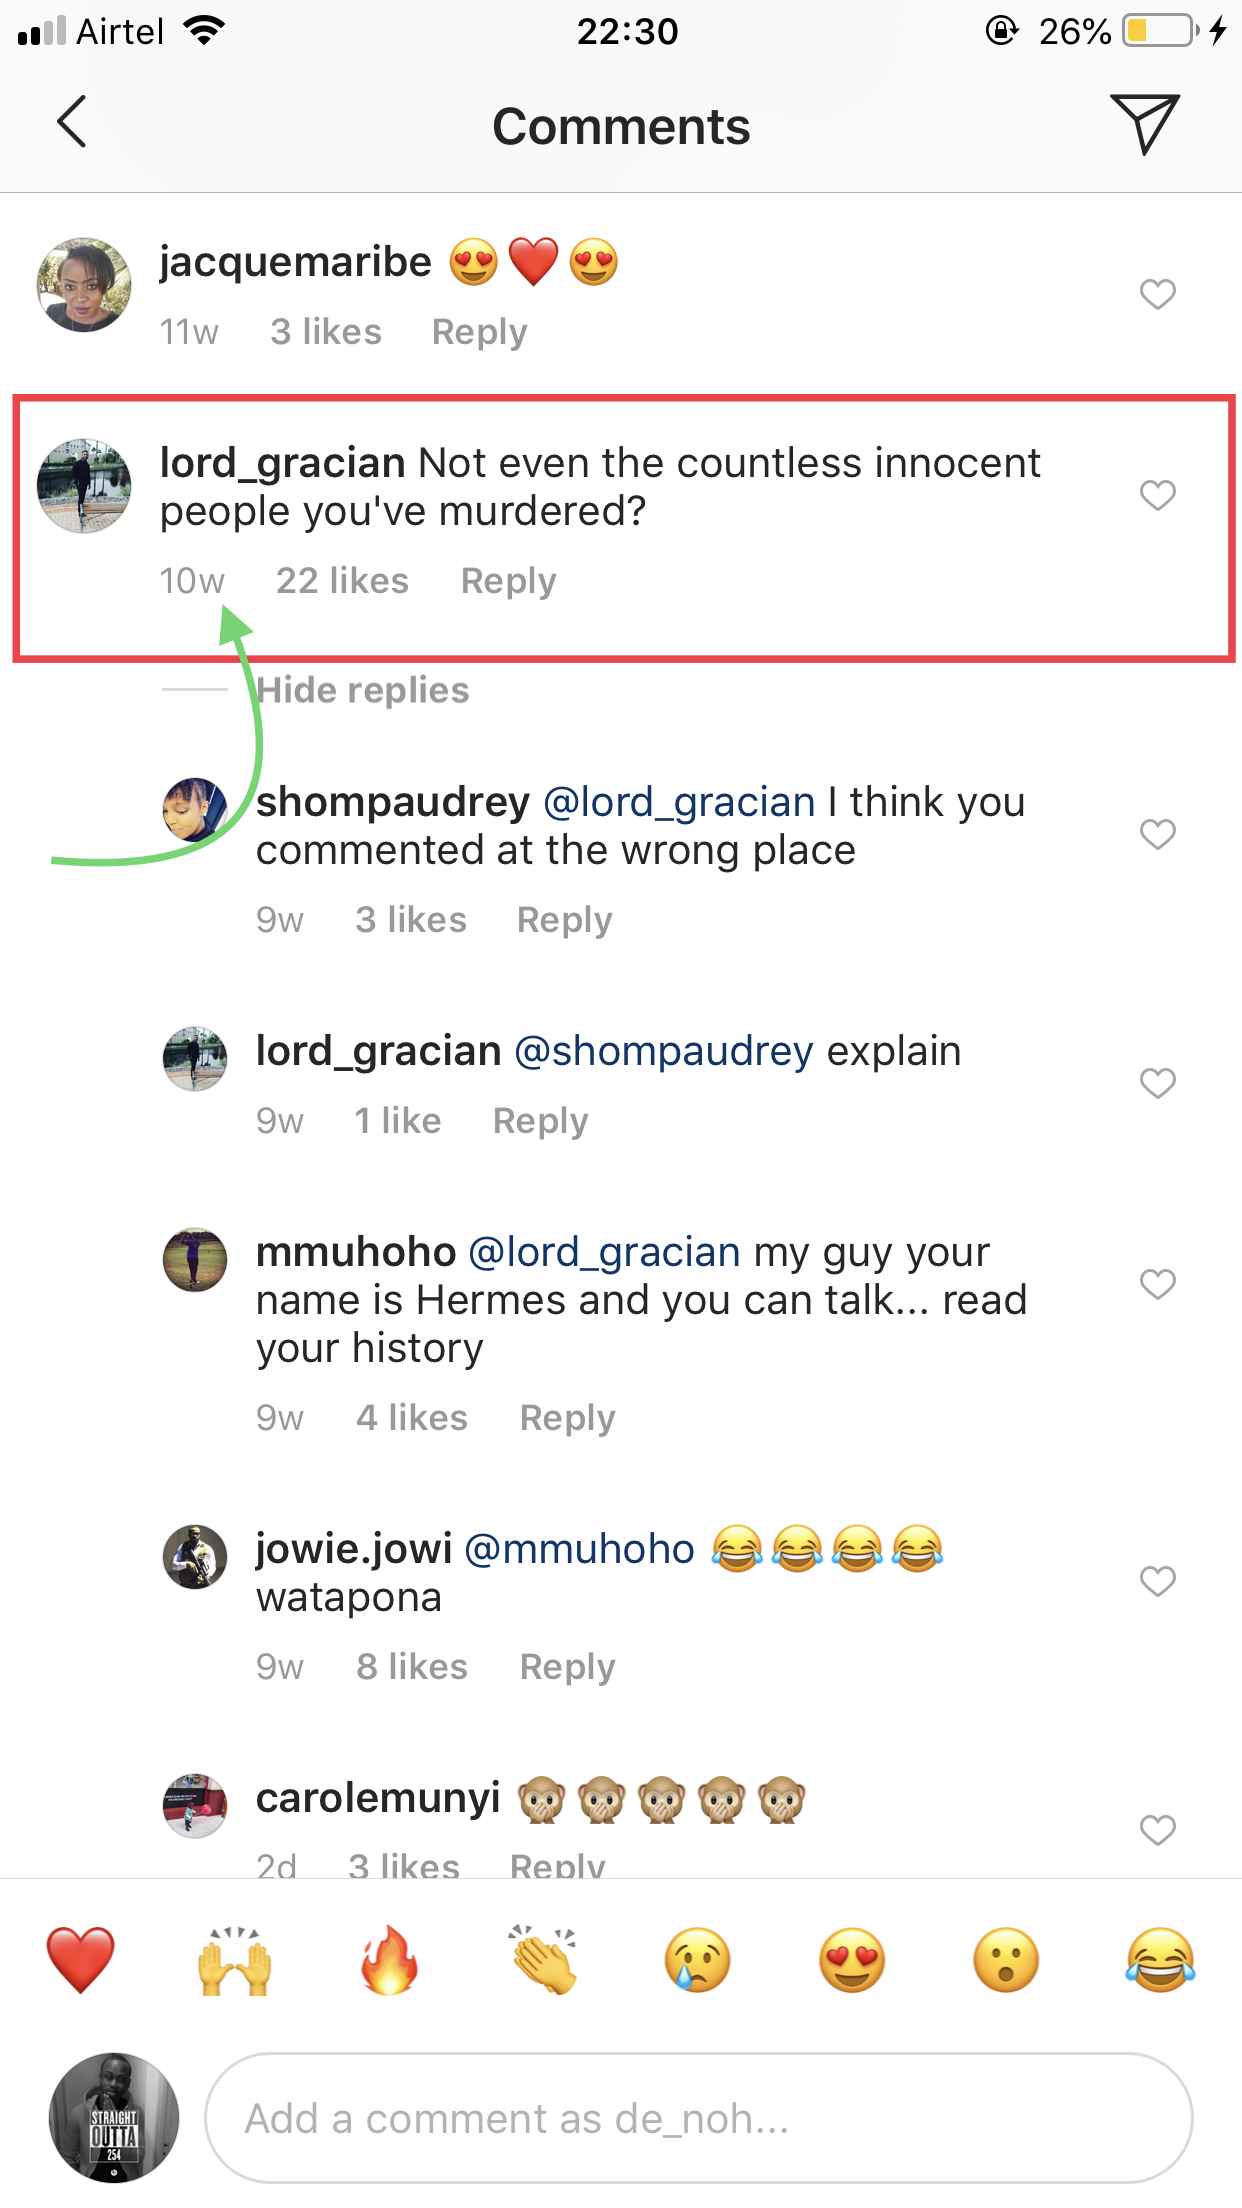Open @shompaudrey mention link

pyautogui.click(x=663, y=1051)
